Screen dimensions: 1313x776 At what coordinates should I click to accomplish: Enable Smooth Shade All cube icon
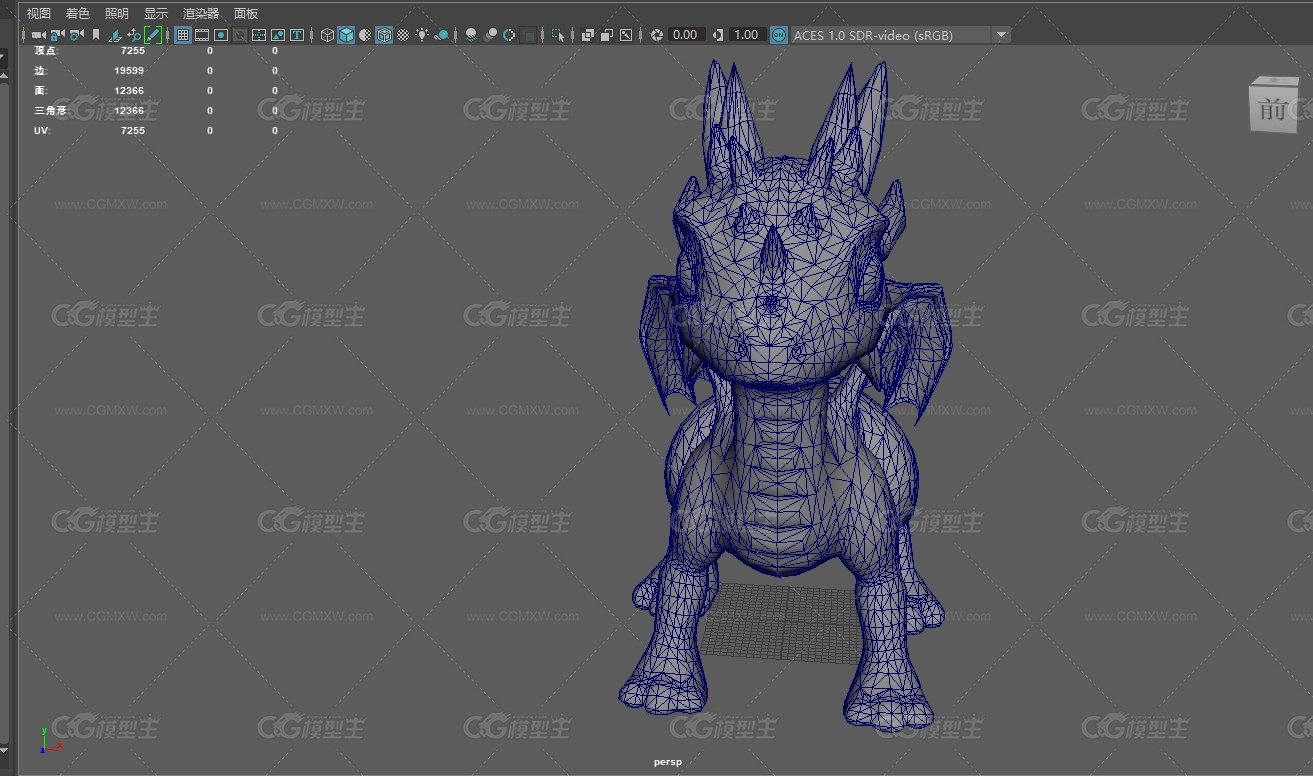point(346,35)
